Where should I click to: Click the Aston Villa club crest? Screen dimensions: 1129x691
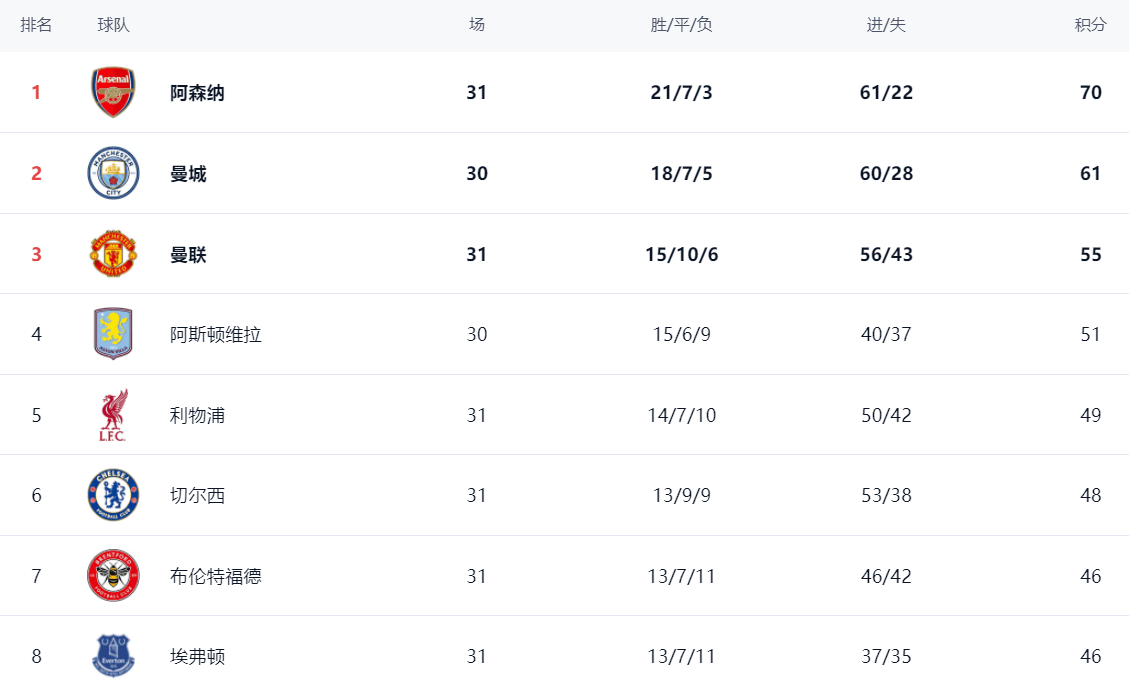click(113, 334)
